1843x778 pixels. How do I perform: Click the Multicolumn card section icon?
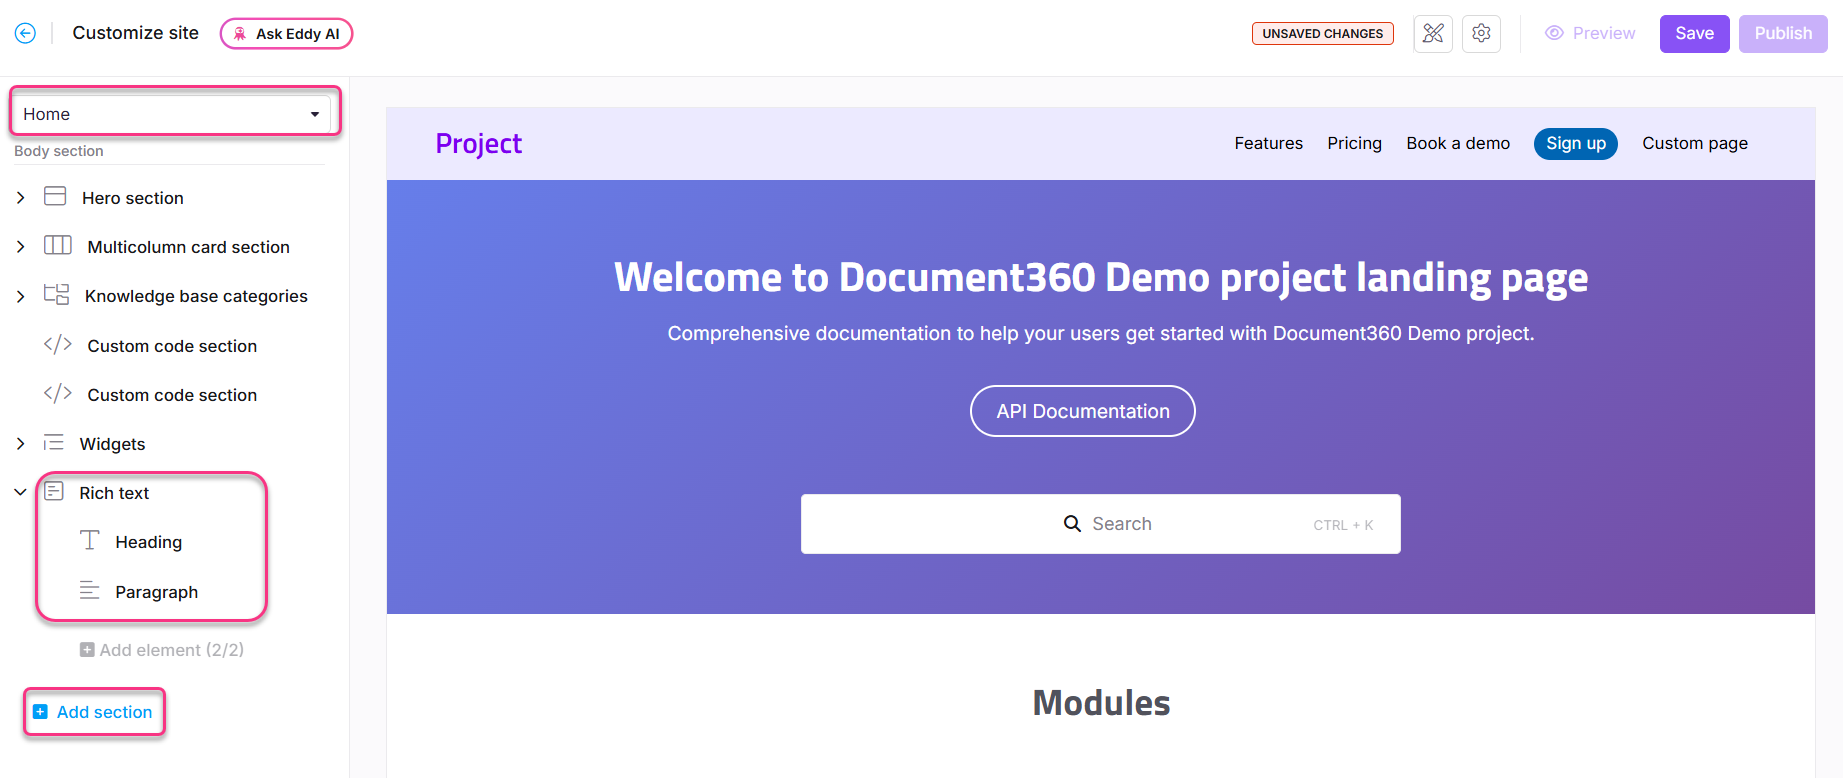tap(58, 245)
